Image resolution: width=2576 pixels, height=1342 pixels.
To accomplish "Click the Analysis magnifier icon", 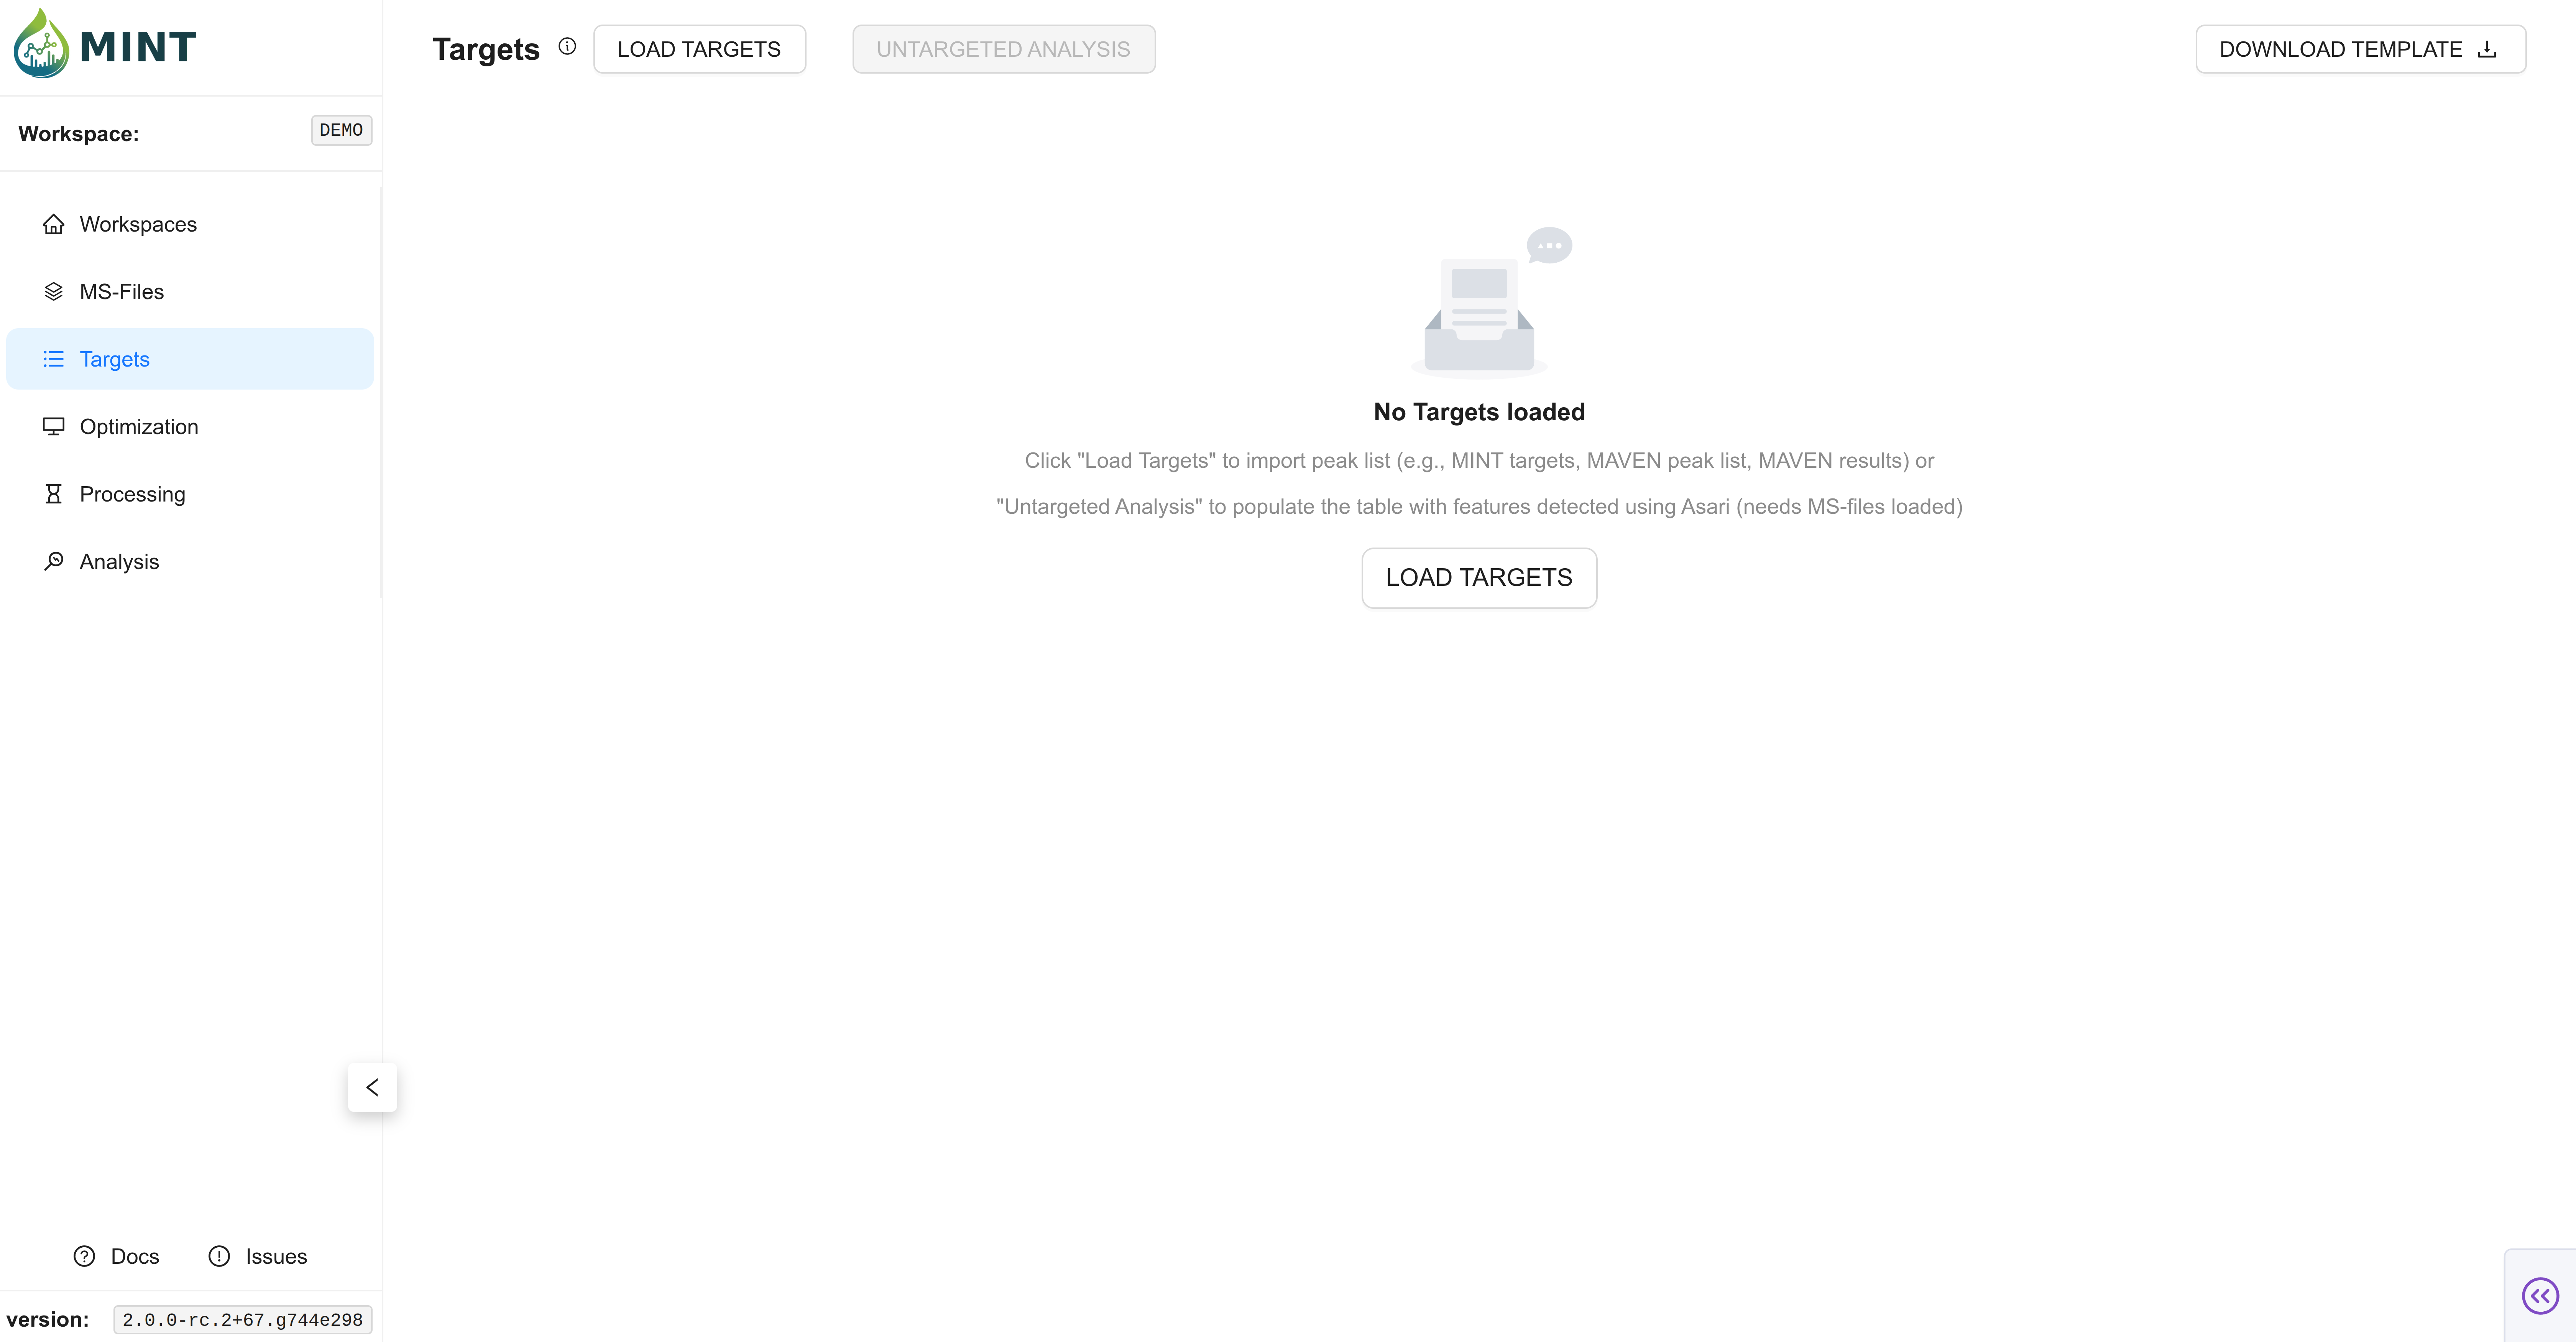I will click(53, 561).
